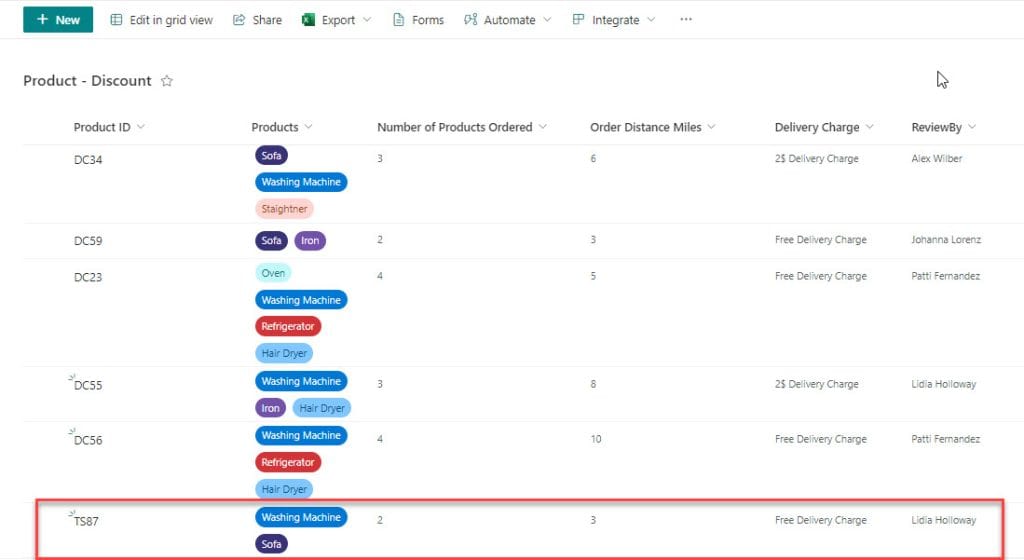Click the Staightner tag in DC34 row
The width and height of the screenshot is (1024, 560).
click(x=284, y=209)
